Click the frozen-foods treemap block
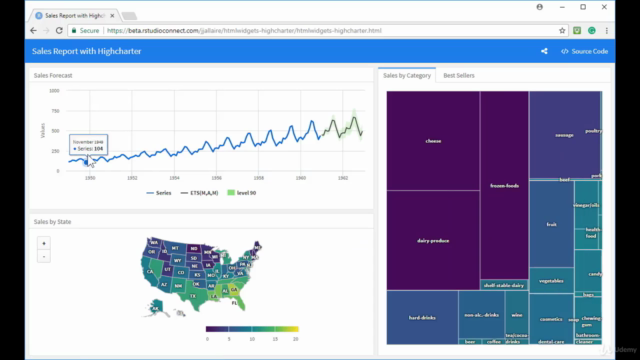The width and height of the screenshot is (640, 360). tap(504, 185)
